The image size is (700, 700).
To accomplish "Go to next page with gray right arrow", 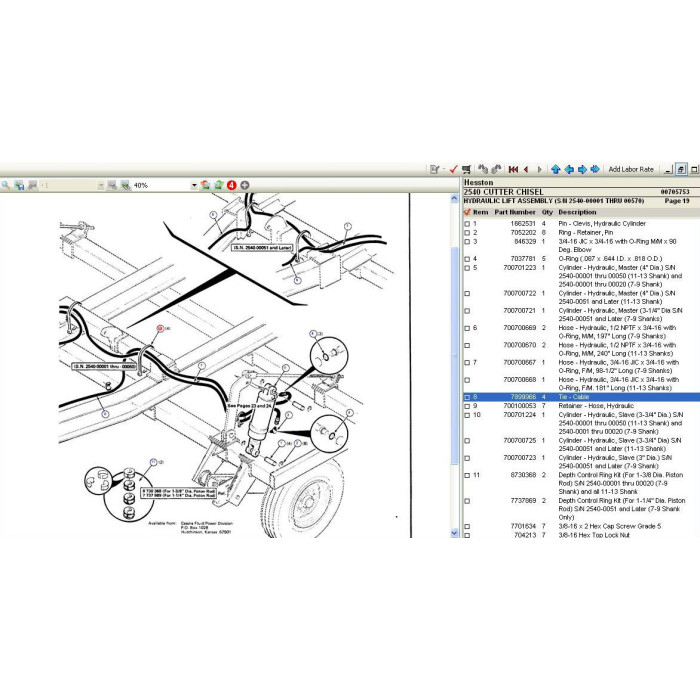I will [539, 169].
